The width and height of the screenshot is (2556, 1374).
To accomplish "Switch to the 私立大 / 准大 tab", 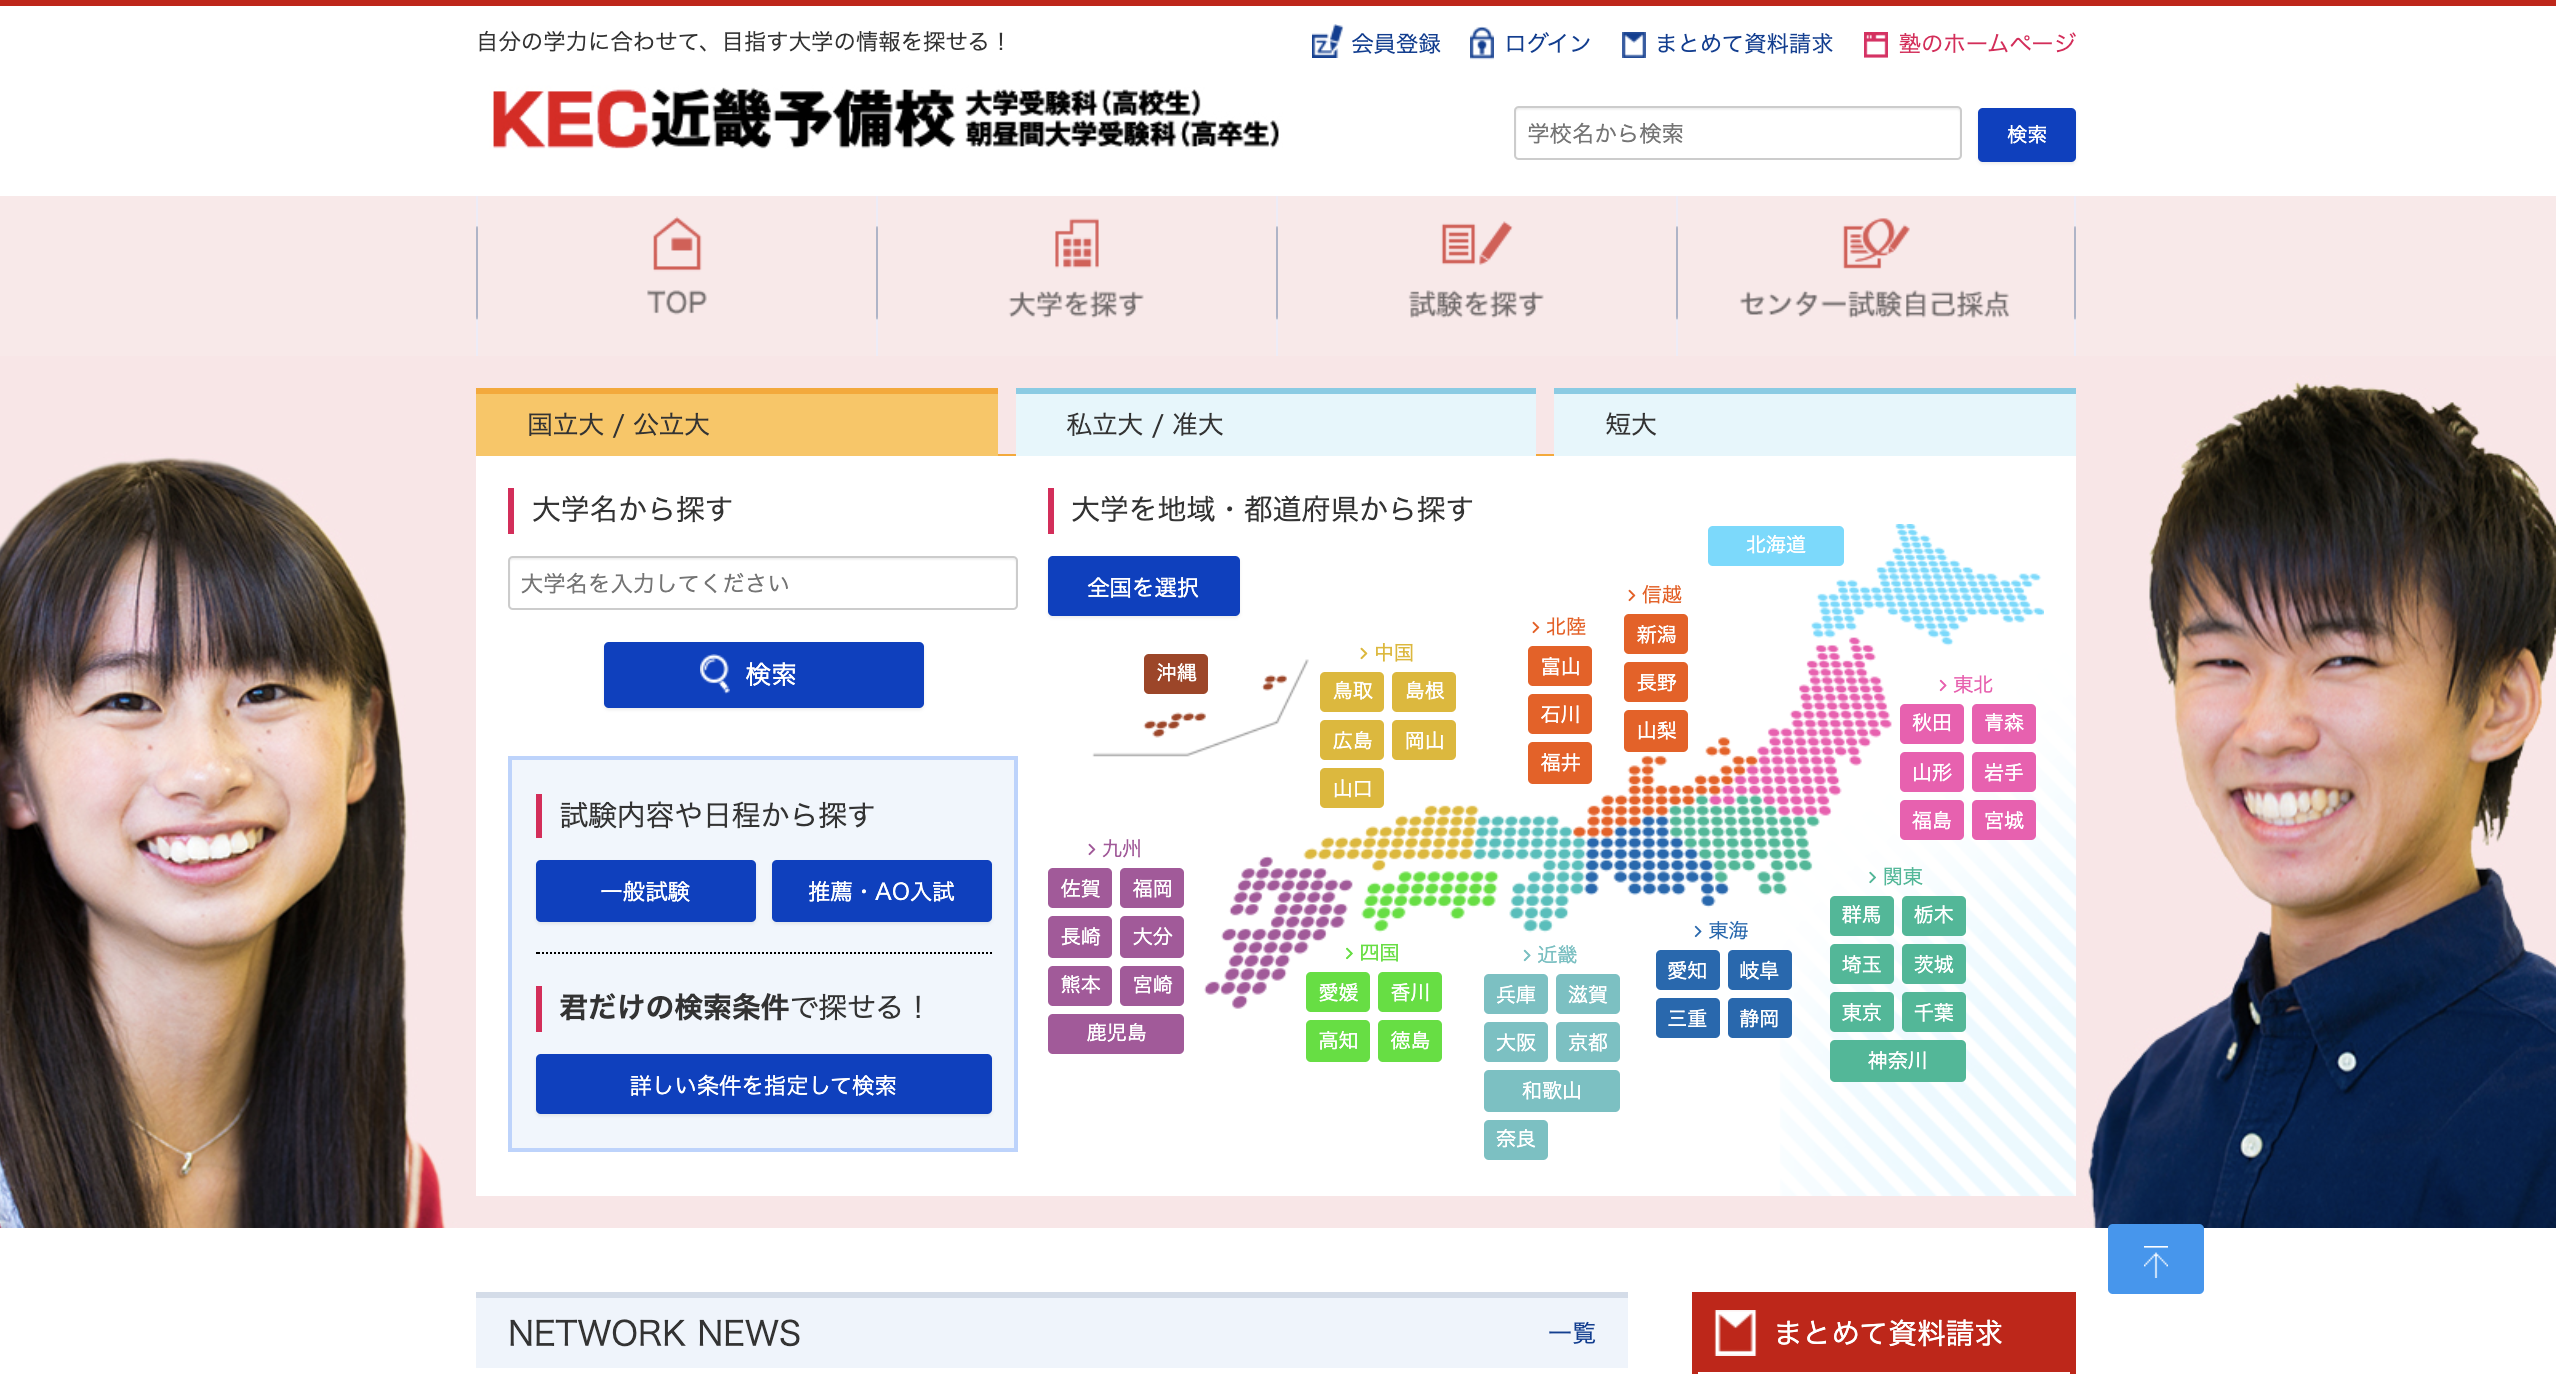I will coord(1275,424).
